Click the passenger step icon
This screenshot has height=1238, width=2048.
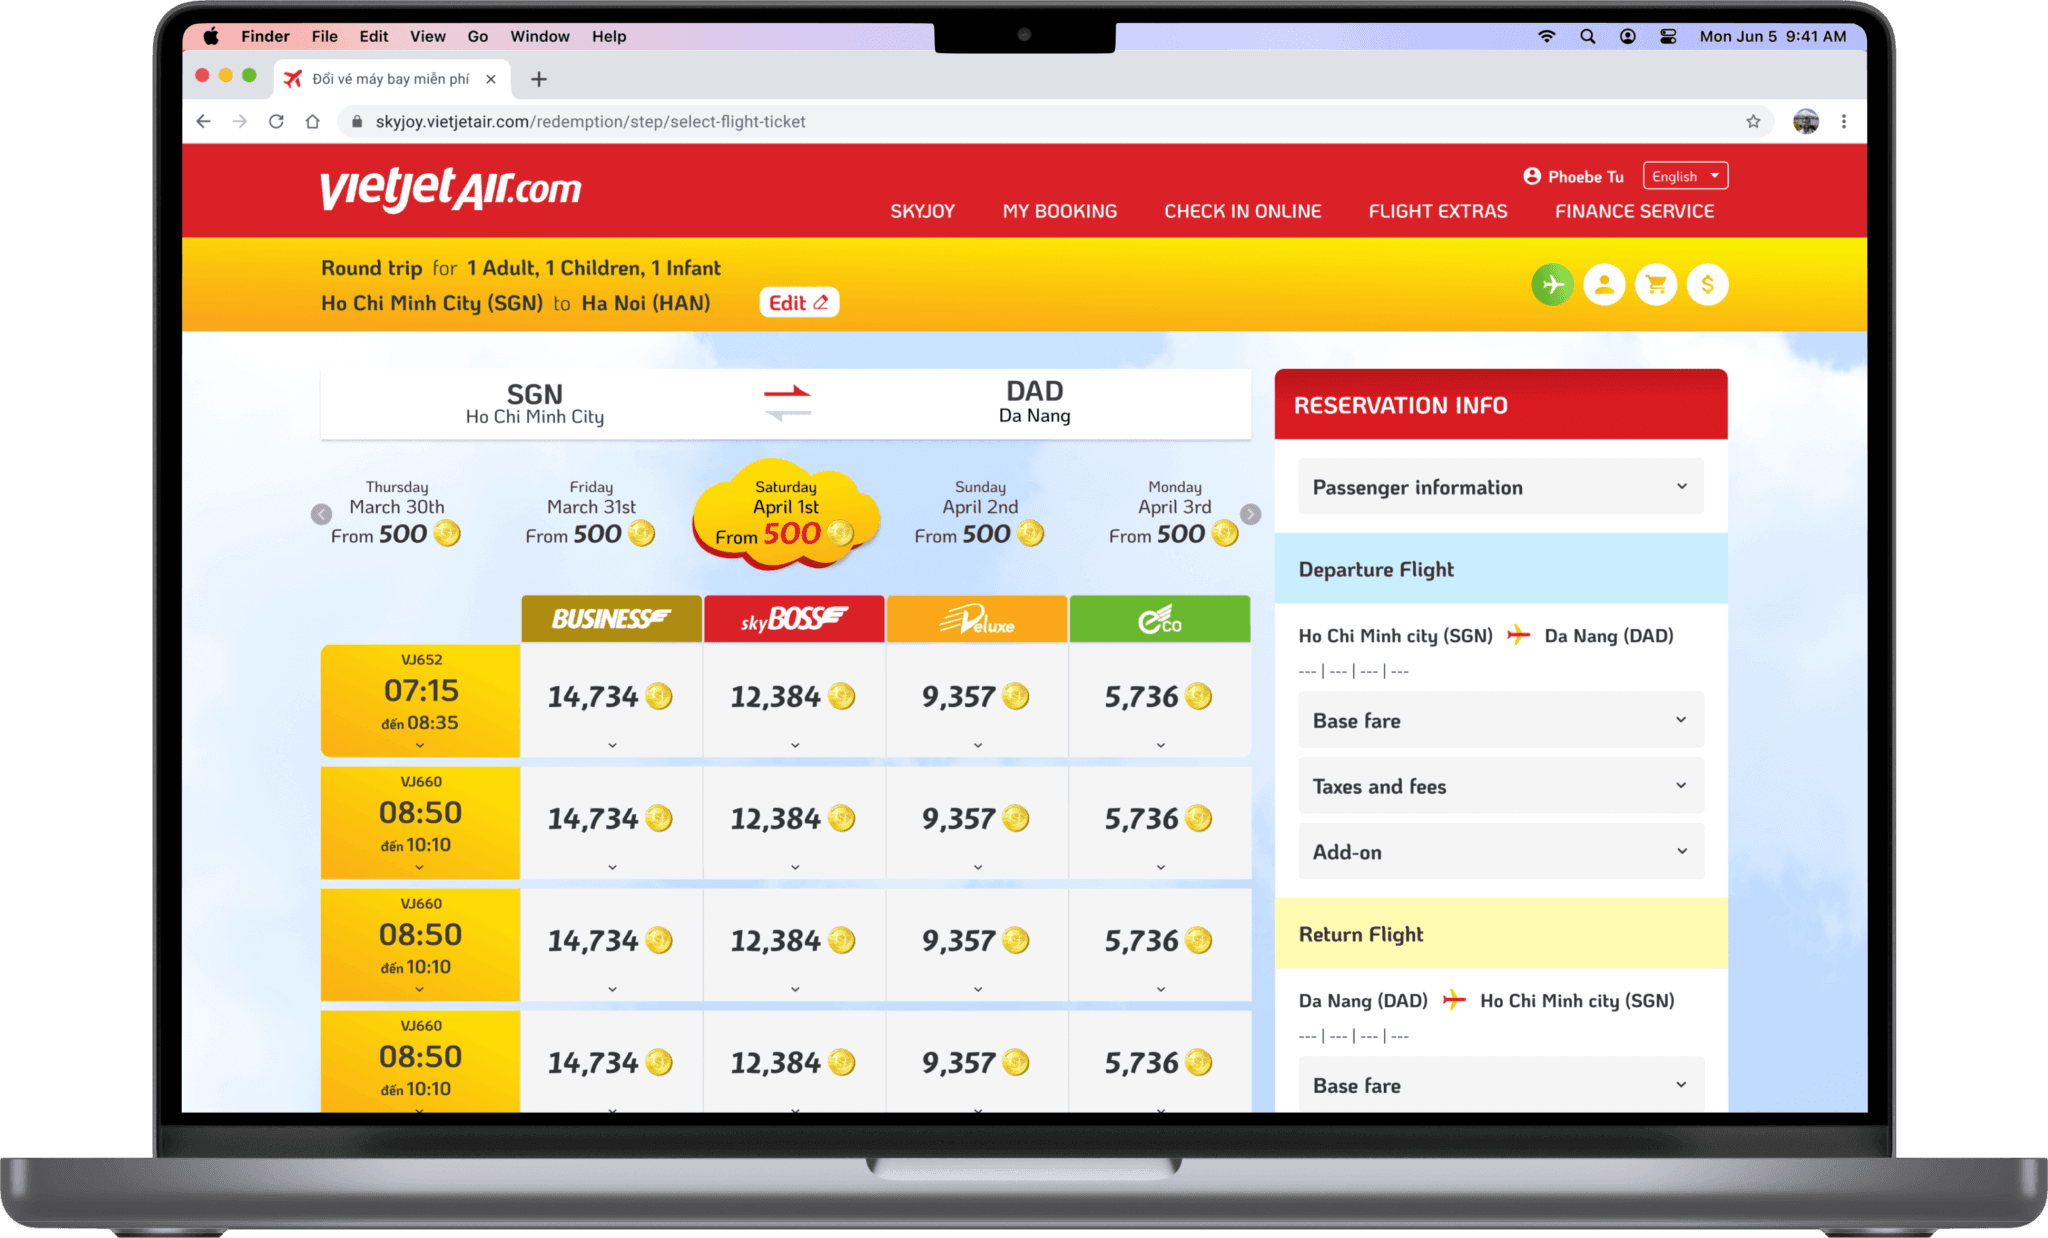pyautogui.click(x=1604, y=285)
